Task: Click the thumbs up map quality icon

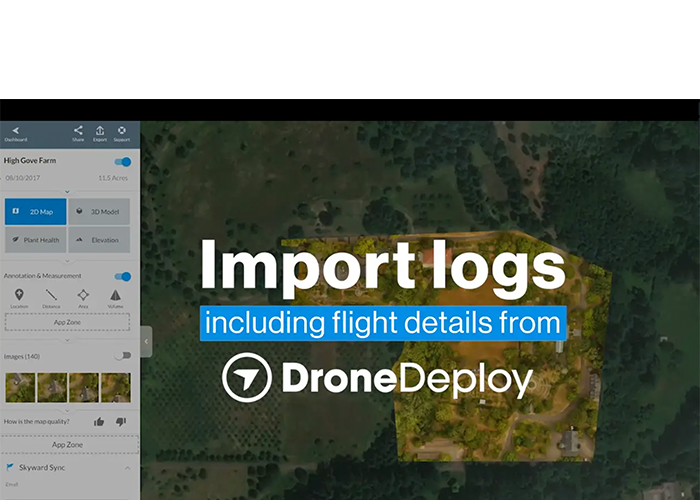Action: point(99,422)
